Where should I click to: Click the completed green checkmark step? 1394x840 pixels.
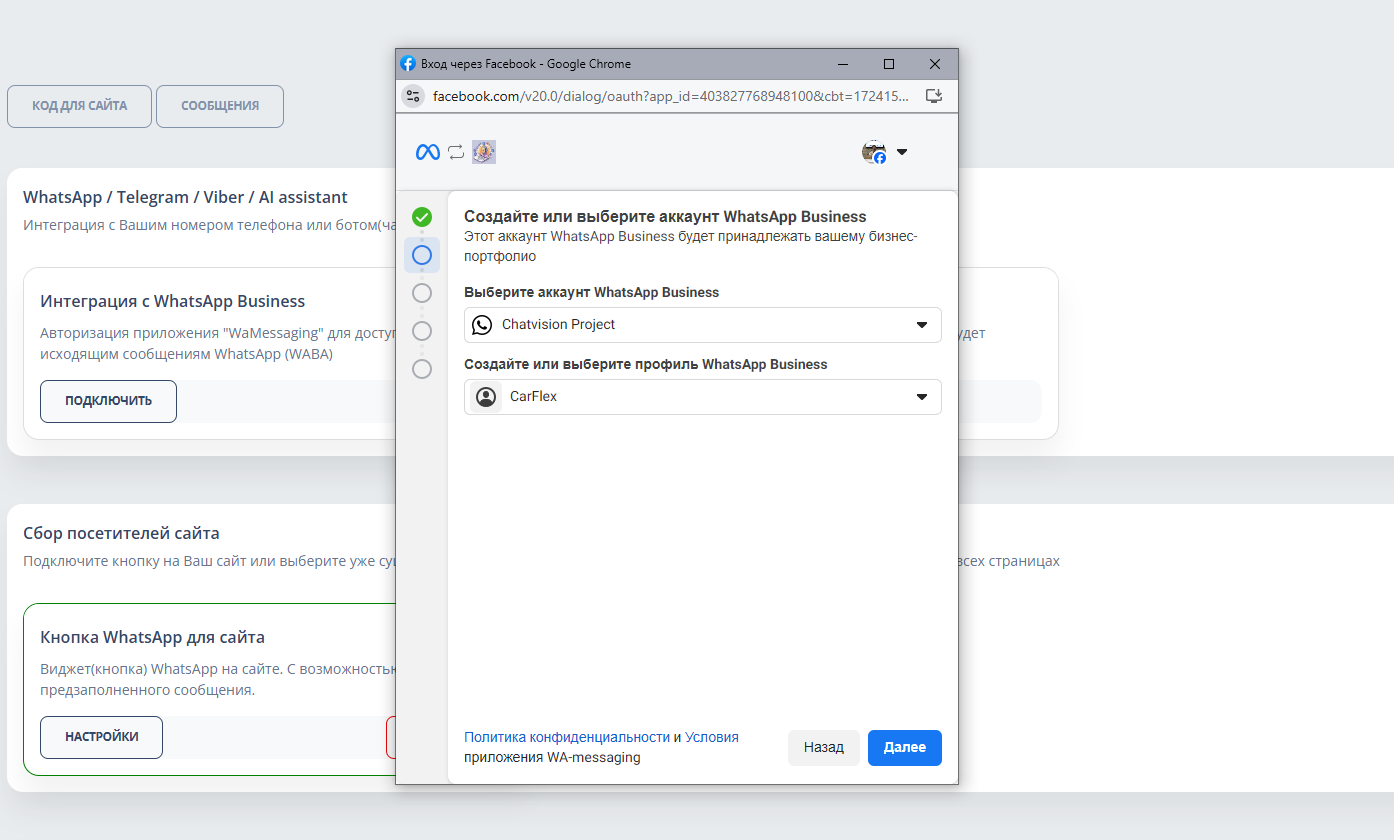click(422, 217)
